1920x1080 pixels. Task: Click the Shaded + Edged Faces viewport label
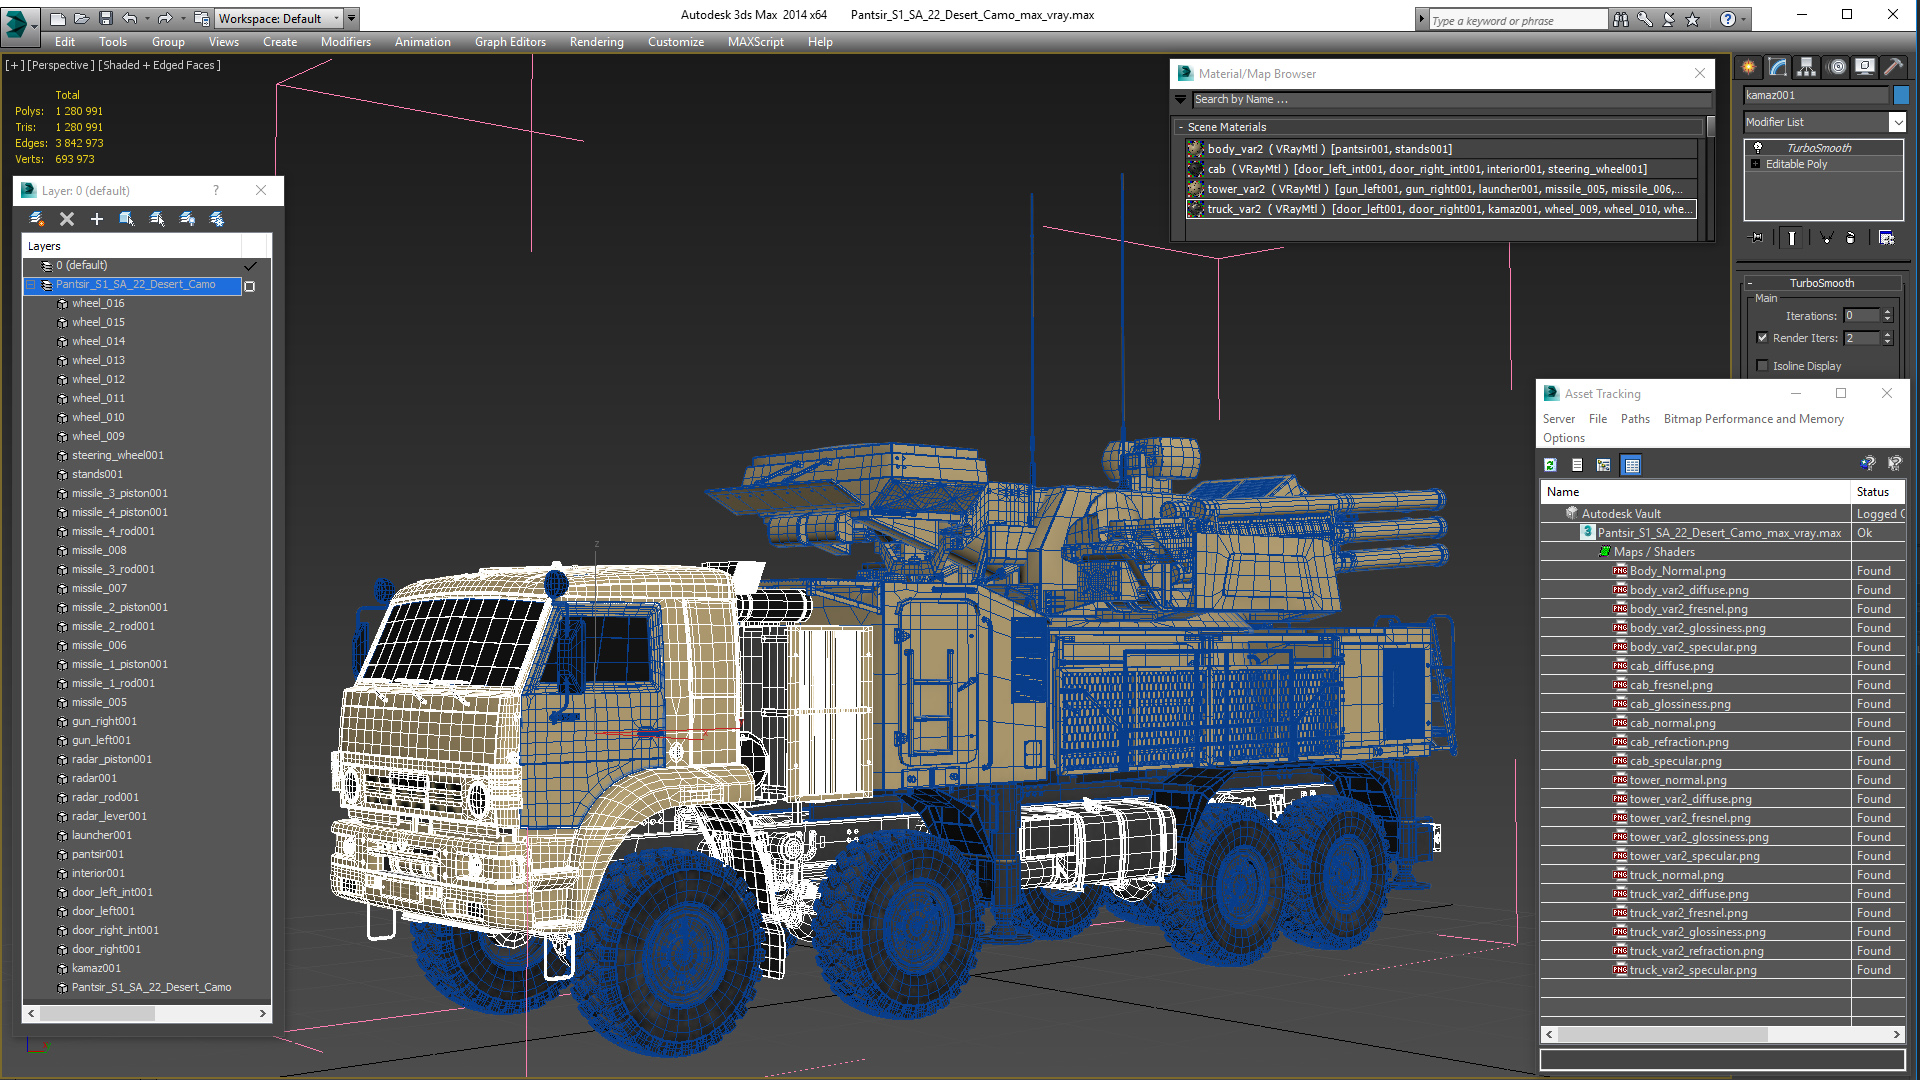coord(160,65)
